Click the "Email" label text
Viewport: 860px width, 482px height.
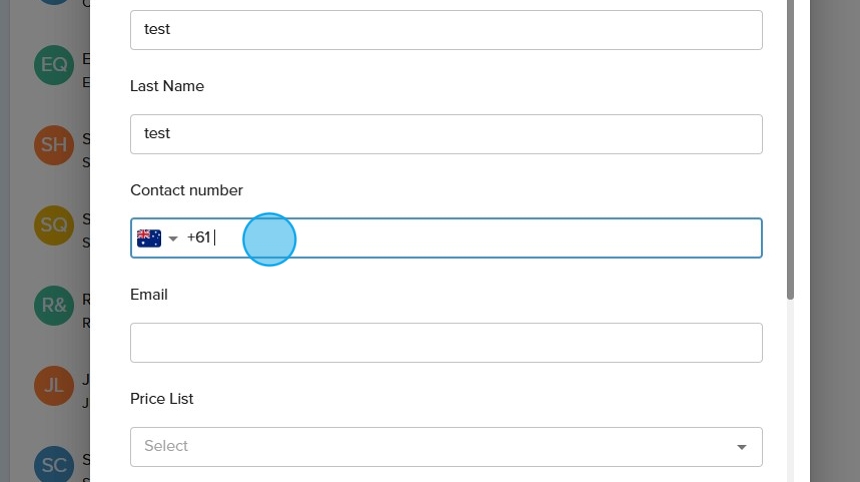pos(149,294)
